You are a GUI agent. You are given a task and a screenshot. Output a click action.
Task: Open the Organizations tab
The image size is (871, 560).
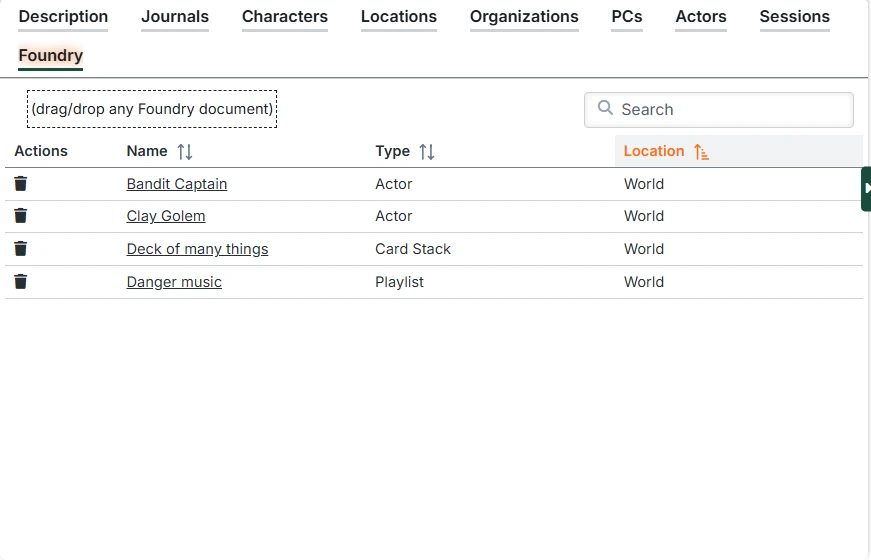coord(524,17)
